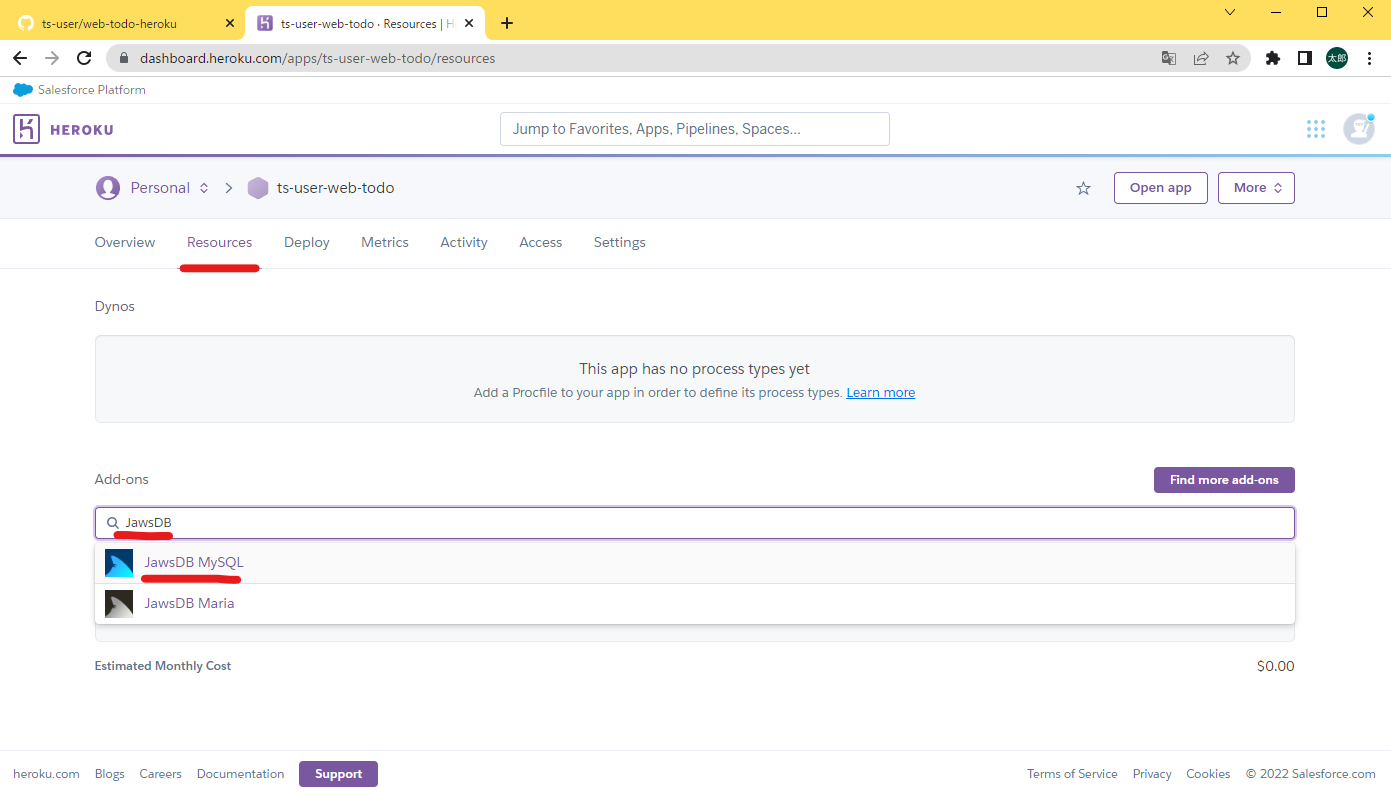This screenshot has height=796, width=1391.
Task: Open the Blogs footer link
Action: coord(110,774)
